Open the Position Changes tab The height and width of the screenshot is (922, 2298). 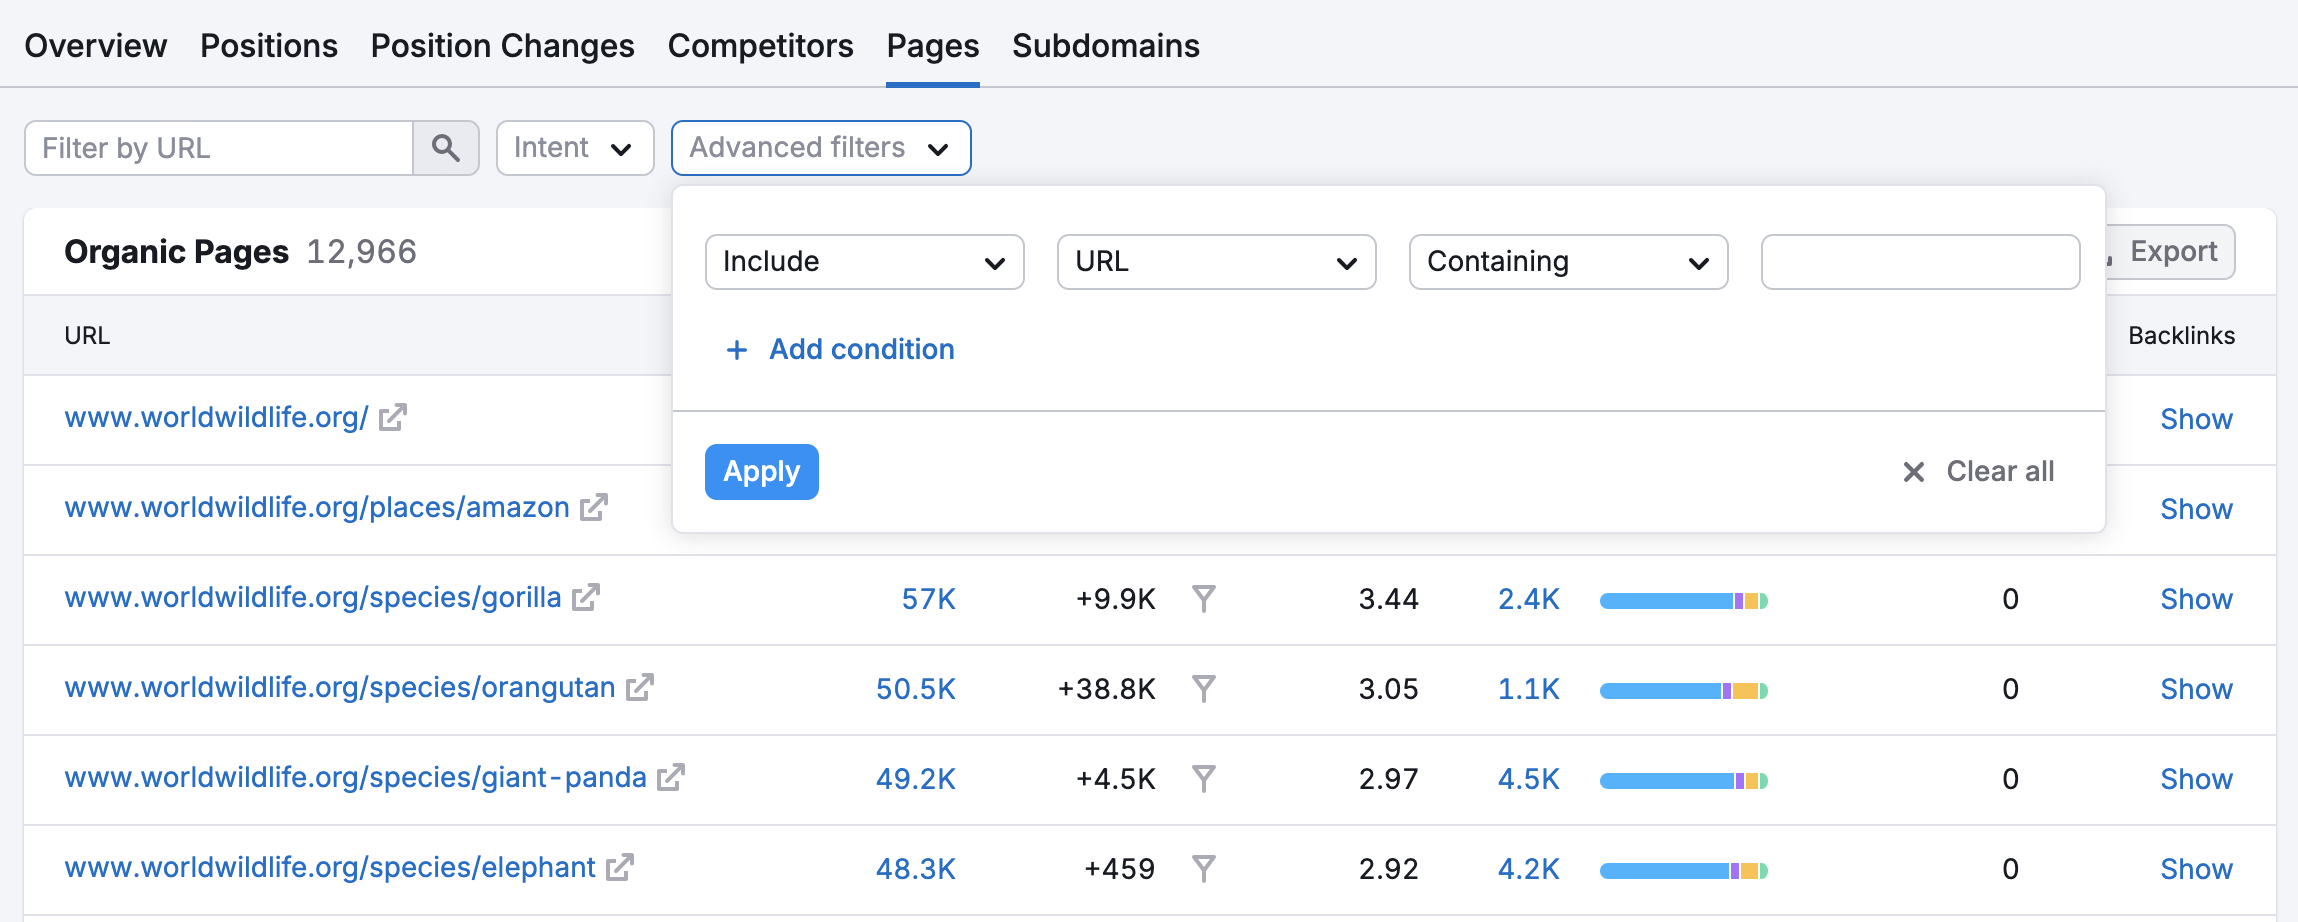pyautogui.click(x=503, y=46)
